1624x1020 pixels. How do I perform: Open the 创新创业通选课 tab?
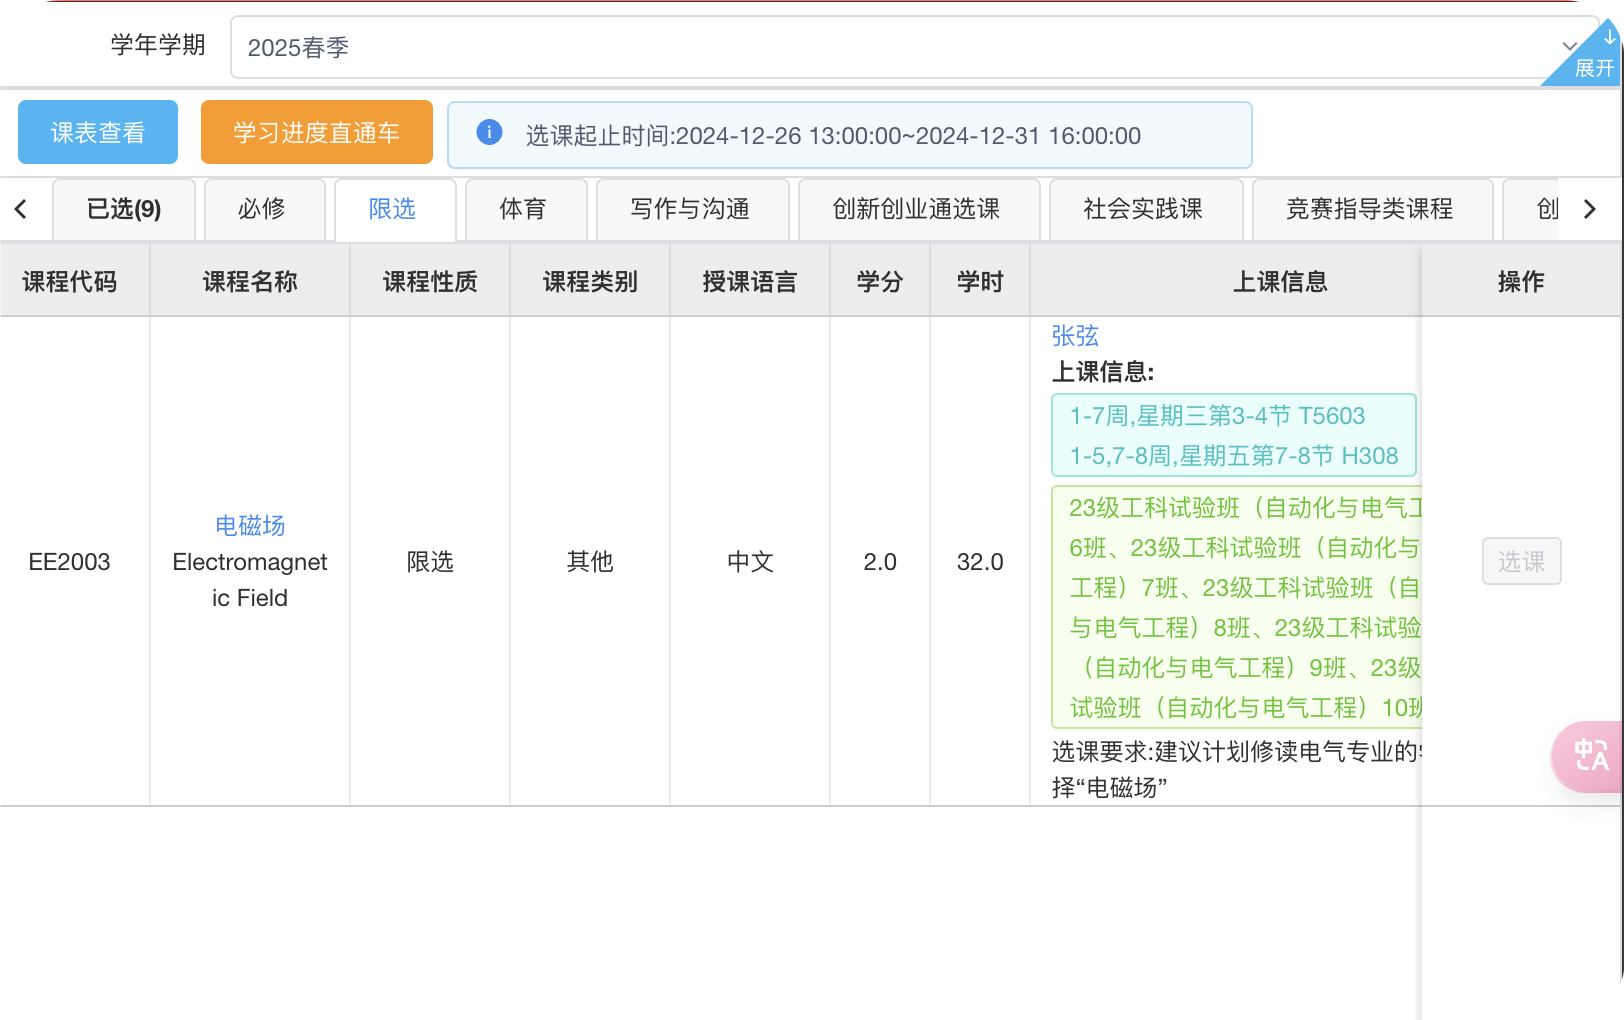(x=916, y=209)
